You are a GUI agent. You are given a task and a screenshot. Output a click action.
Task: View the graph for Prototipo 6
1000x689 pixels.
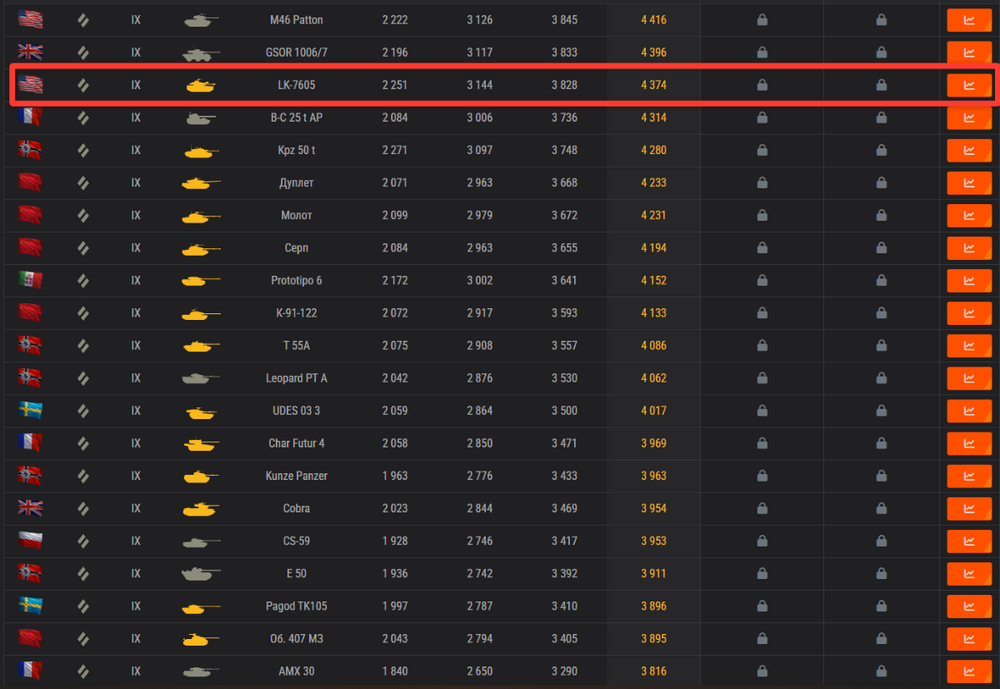tap(969, 280)
